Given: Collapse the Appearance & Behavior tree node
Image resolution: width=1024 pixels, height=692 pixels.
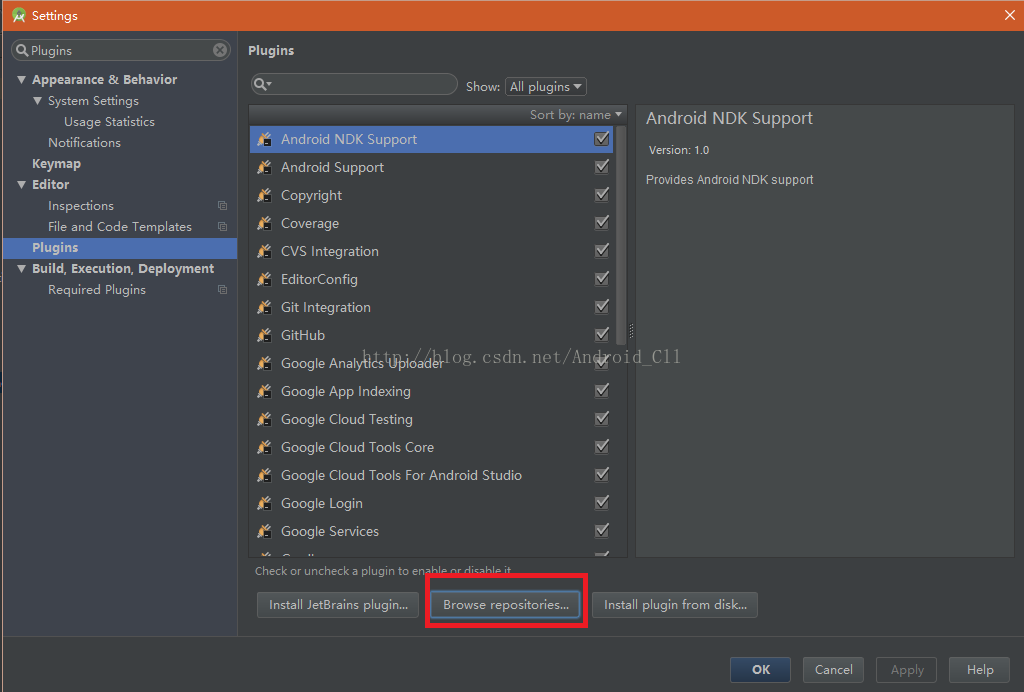Looking at the screenshot, I should (22, 80).
